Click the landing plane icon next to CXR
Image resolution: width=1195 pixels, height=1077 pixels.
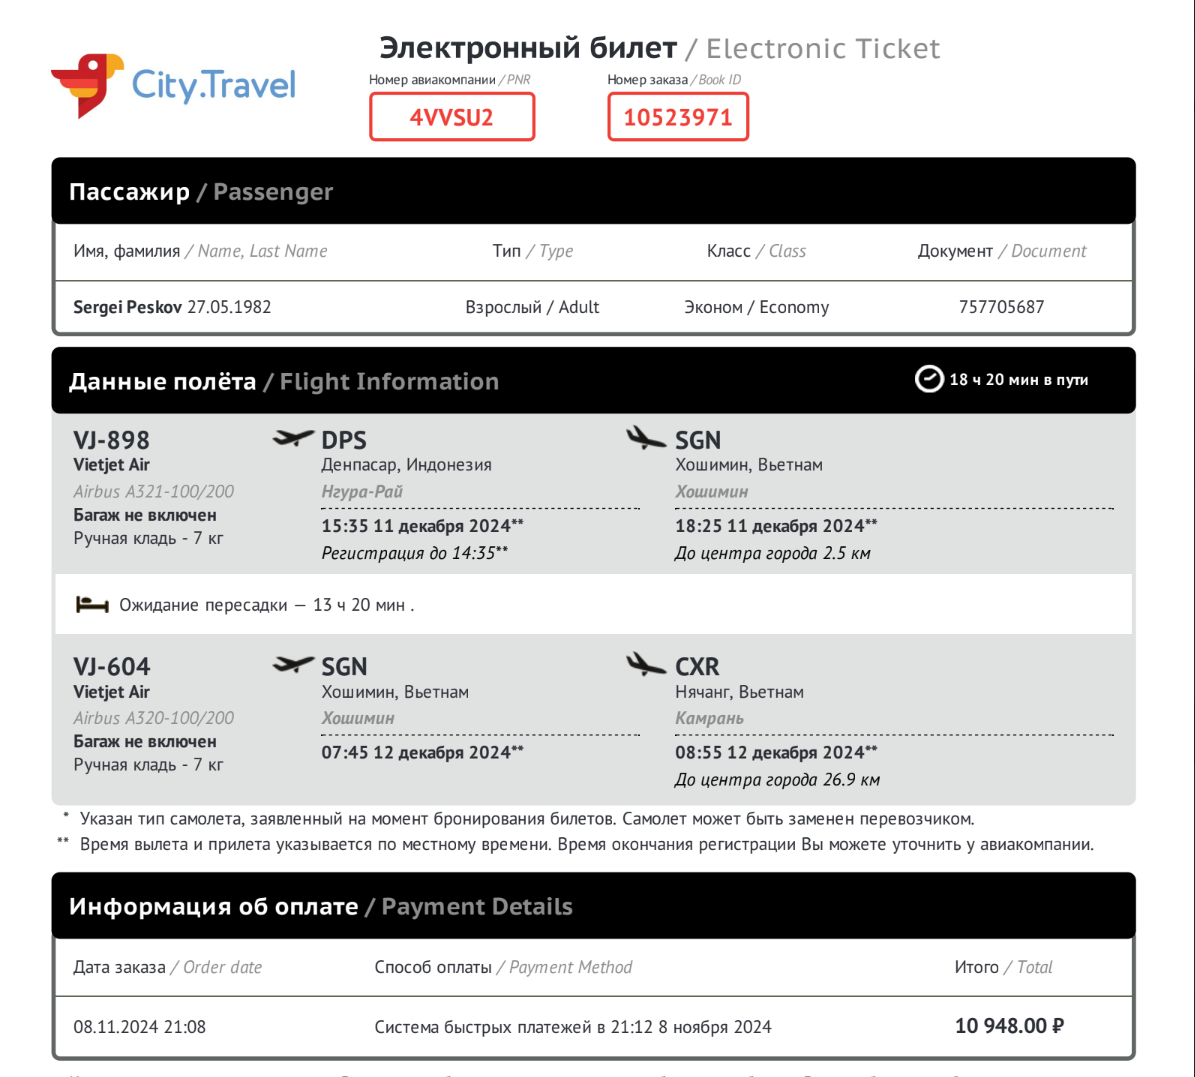(x=646, y=664)
